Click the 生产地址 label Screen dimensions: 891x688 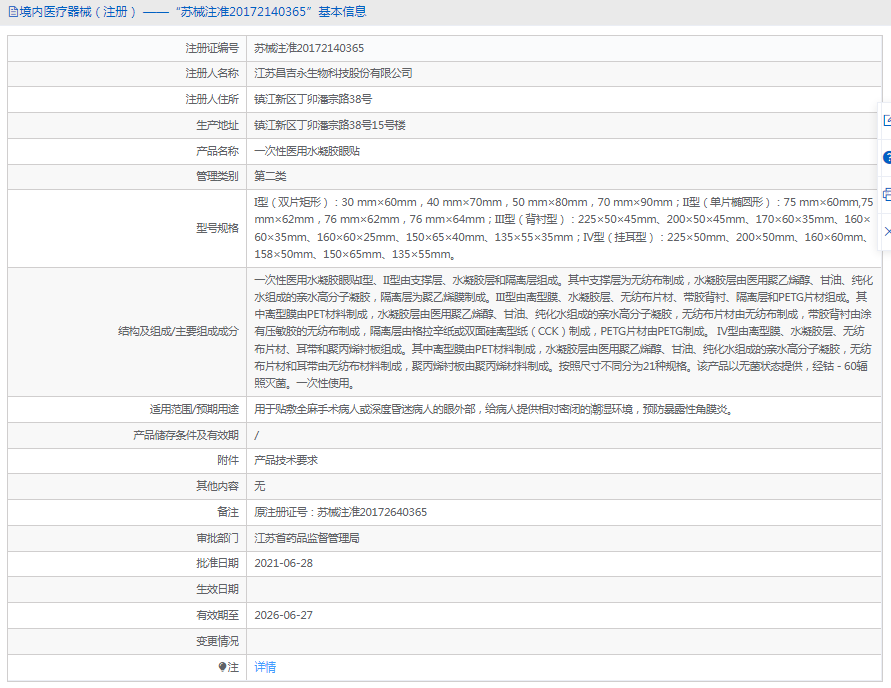218,125
